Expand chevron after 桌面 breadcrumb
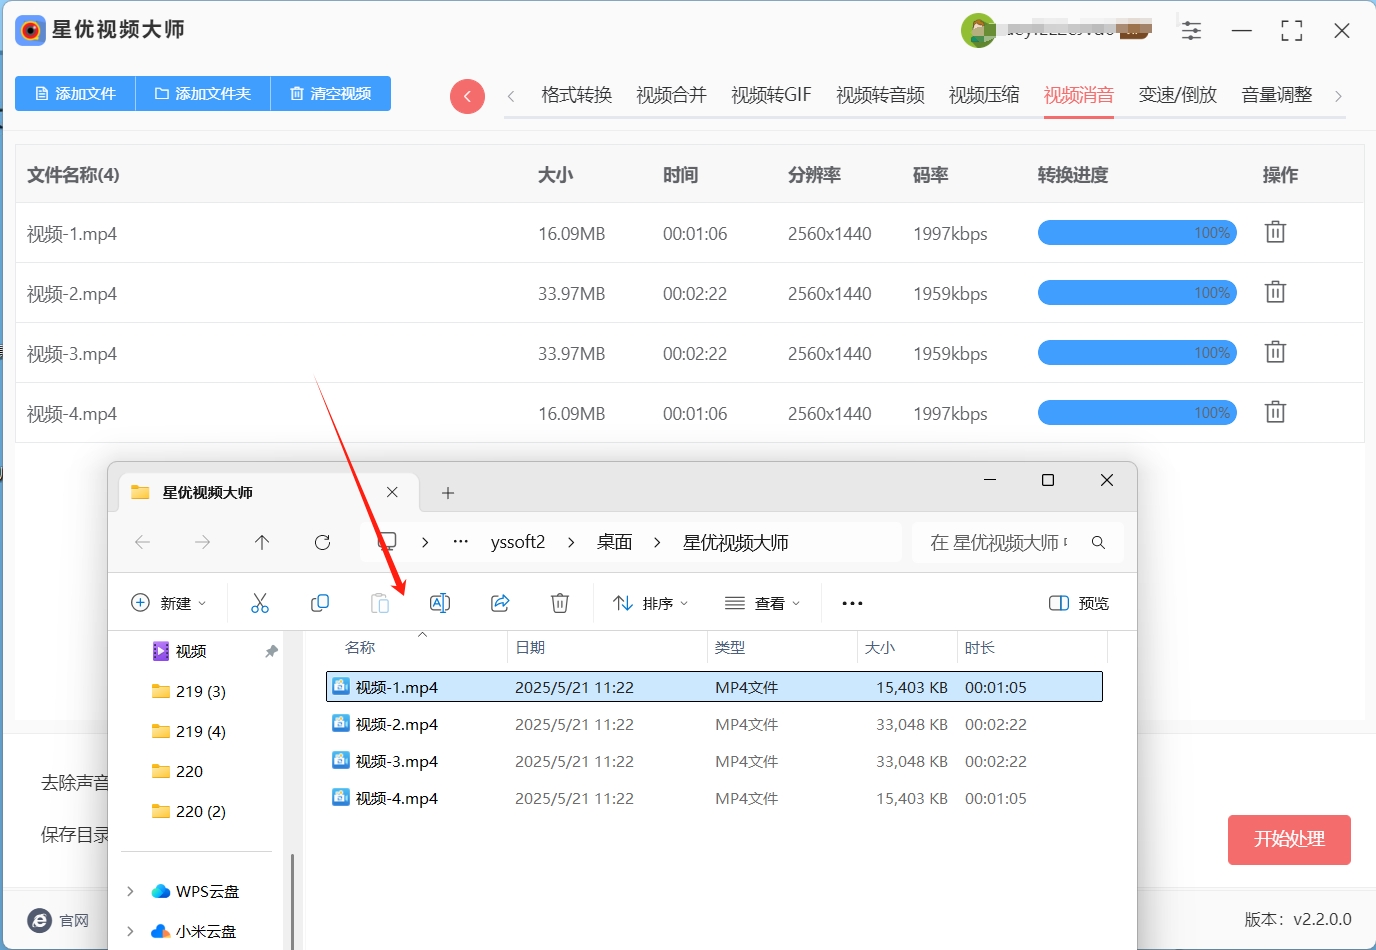Screen dimensions: 1376x950 point(657,542)
